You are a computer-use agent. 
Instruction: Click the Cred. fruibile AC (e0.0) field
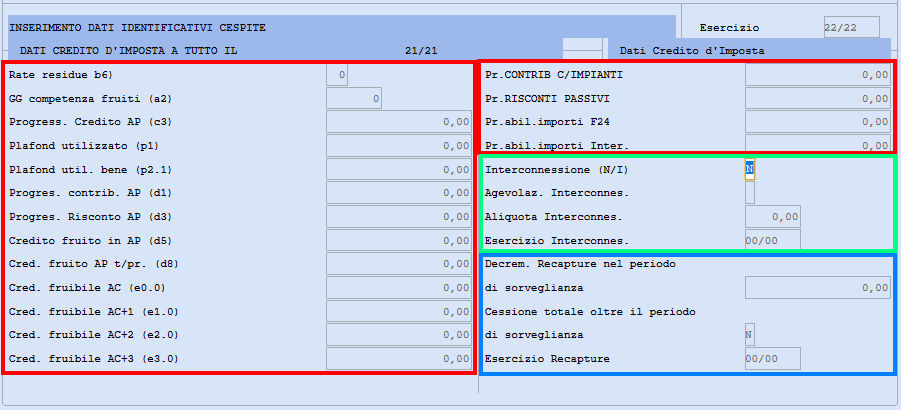tap(399, 288)
